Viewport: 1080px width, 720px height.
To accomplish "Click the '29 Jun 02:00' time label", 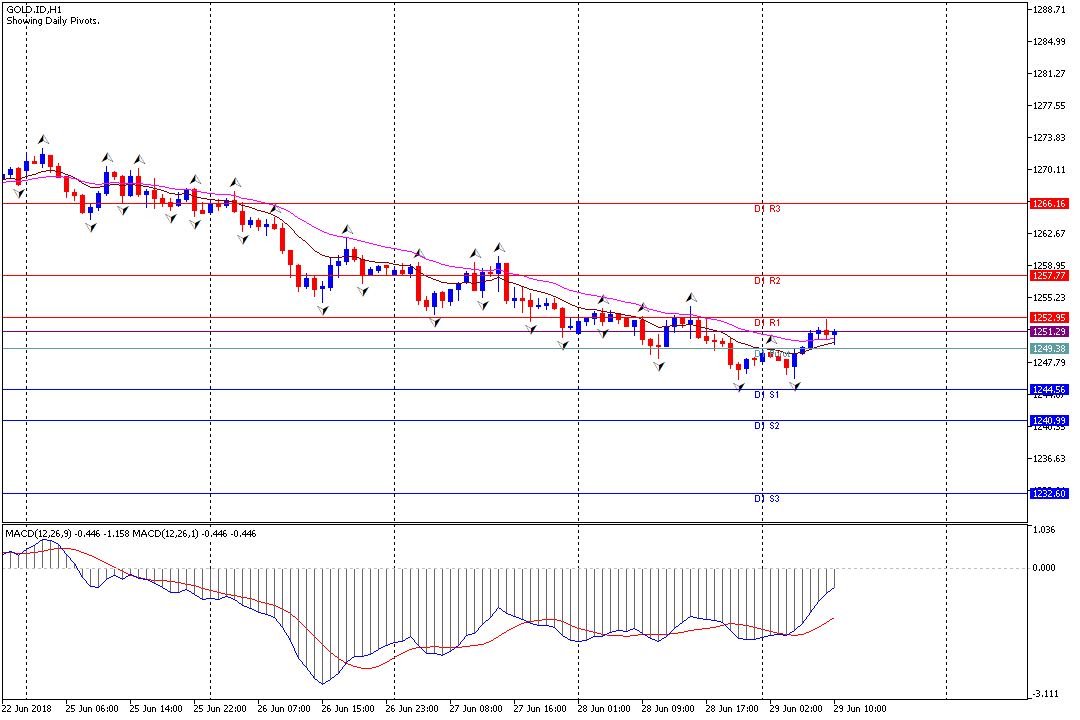I will coord(796,709).
